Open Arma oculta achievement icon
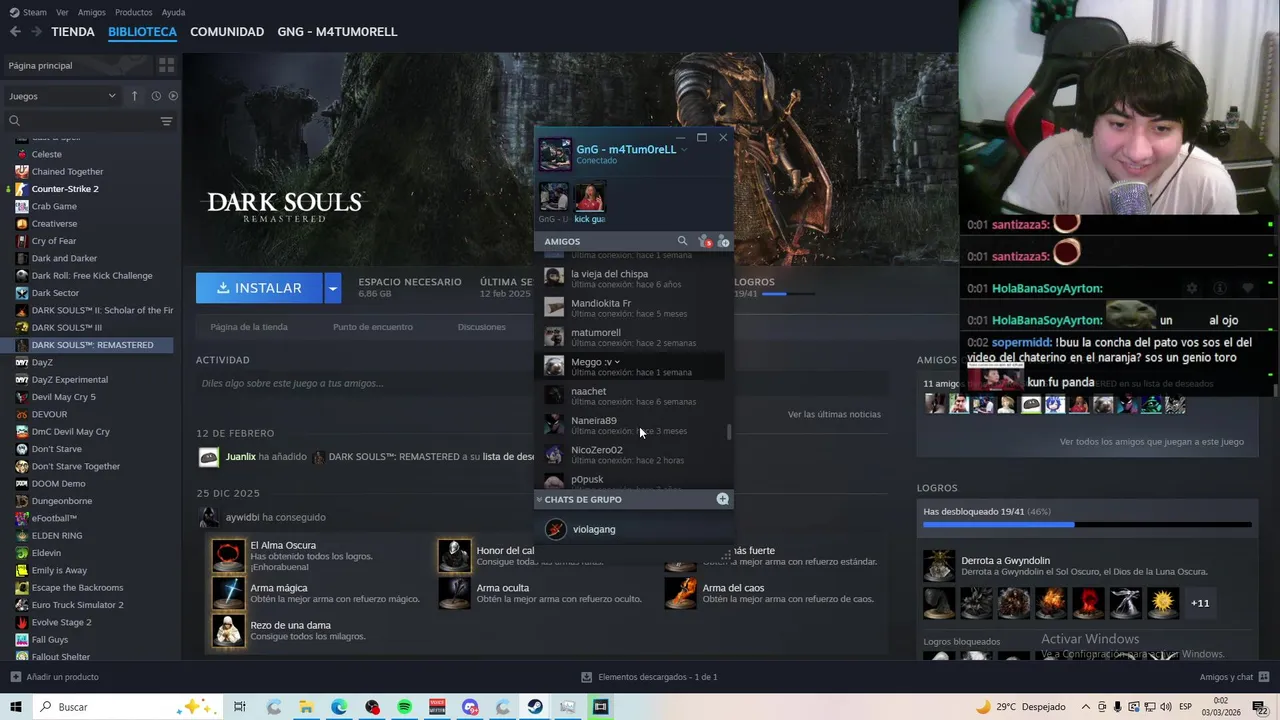The width and height of the screenshot is (1280, 720). pyautogui.click(x=455, y=593)
